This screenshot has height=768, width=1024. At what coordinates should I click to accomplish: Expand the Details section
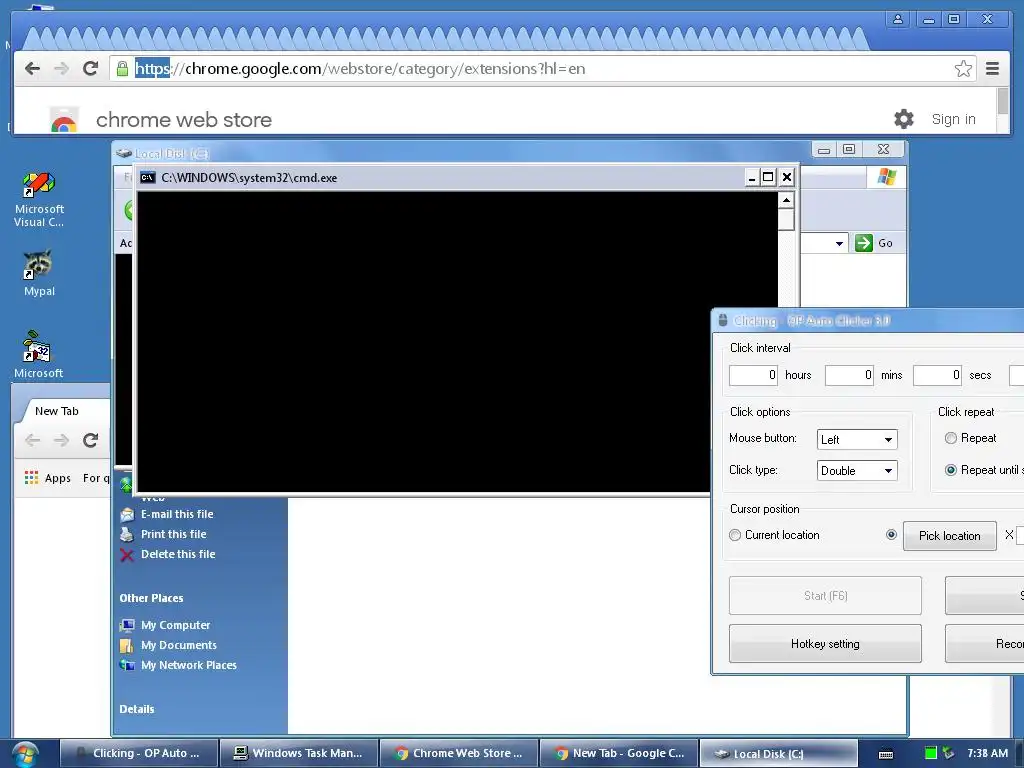click(136, 709)
